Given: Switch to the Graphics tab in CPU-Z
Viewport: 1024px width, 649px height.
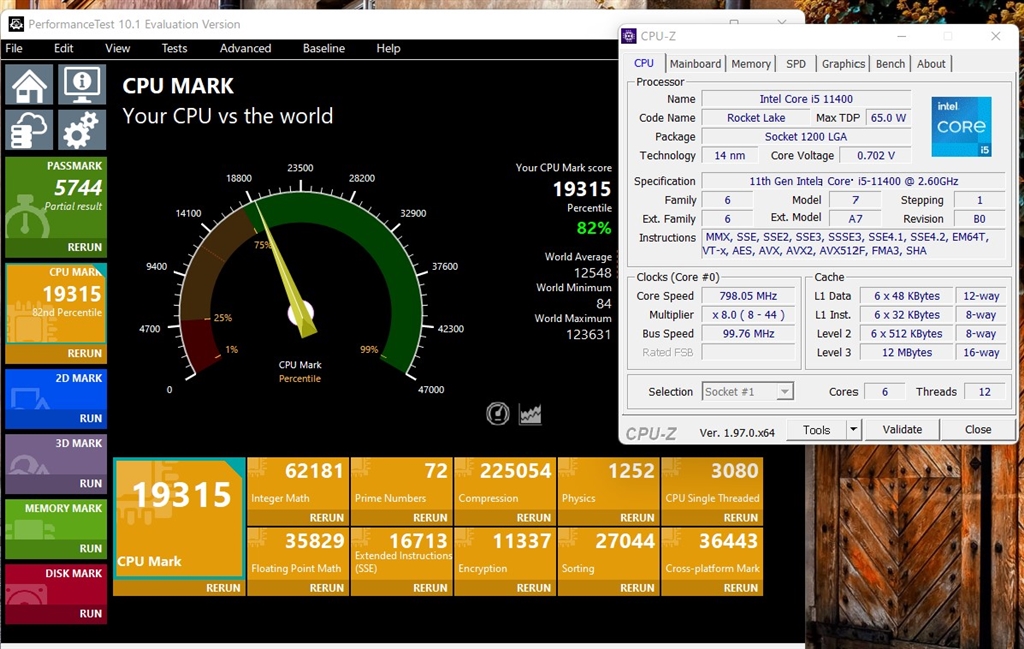Looking at the screenshot, I should 843,64.
